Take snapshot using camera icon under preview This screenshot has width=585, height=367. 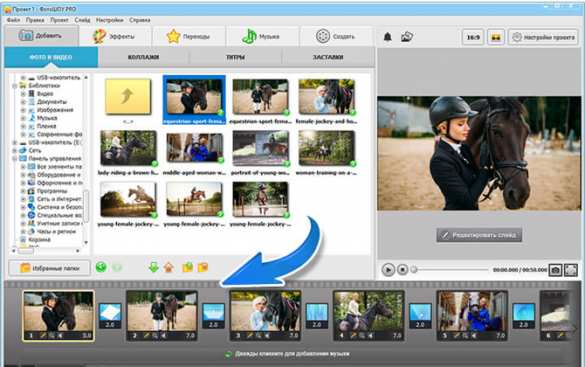coord(555,270)
